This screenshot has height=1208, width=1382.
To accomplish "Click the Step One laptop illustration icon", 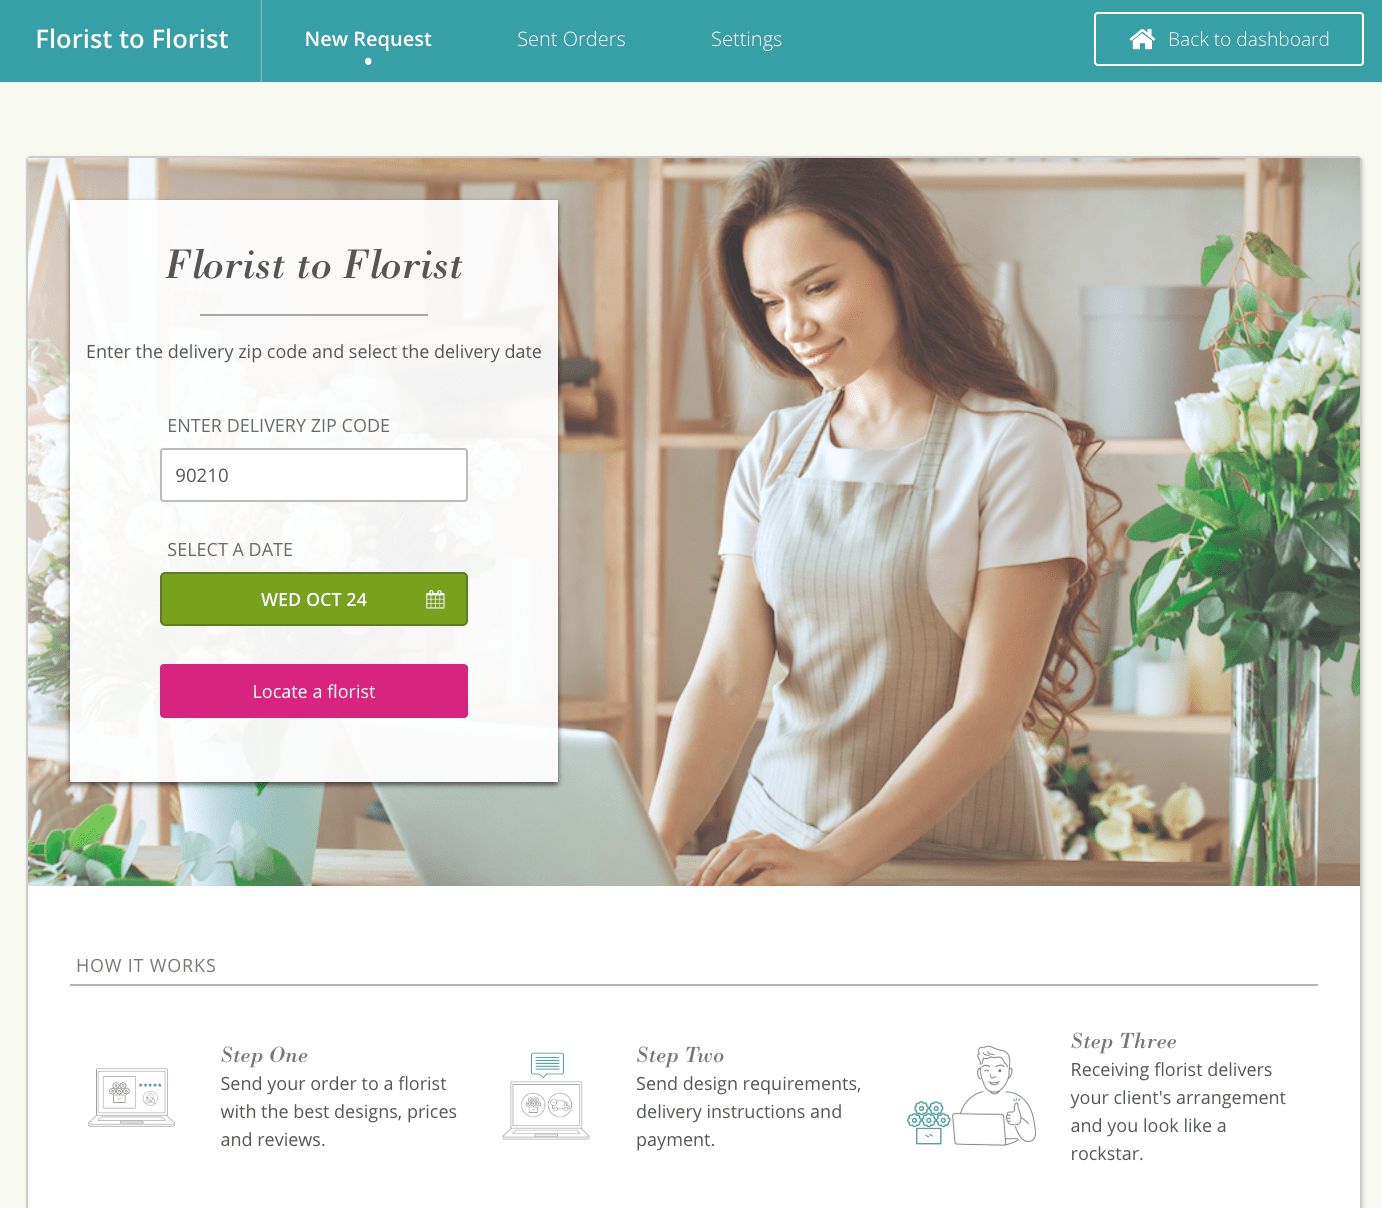I will point(132,1097).
